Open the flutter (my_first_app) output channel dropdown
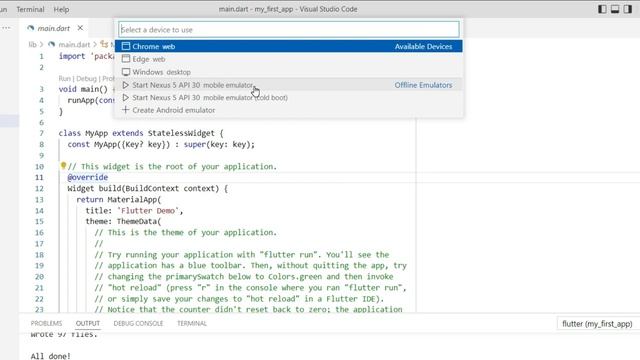640x360 pixels. point(598,324)
